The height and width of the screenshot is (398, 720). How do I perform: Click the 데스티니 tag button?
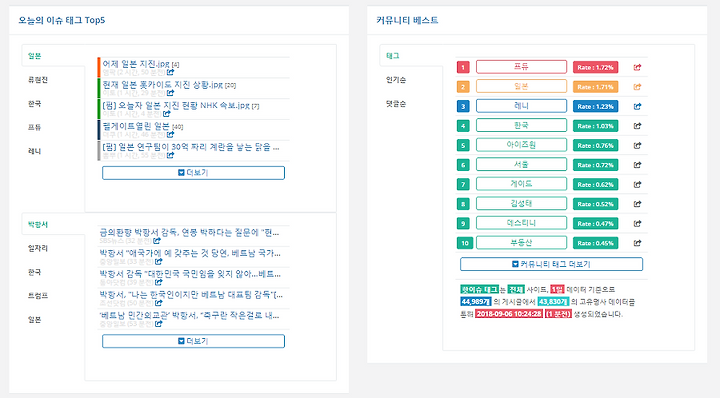[x=521, y=223]
